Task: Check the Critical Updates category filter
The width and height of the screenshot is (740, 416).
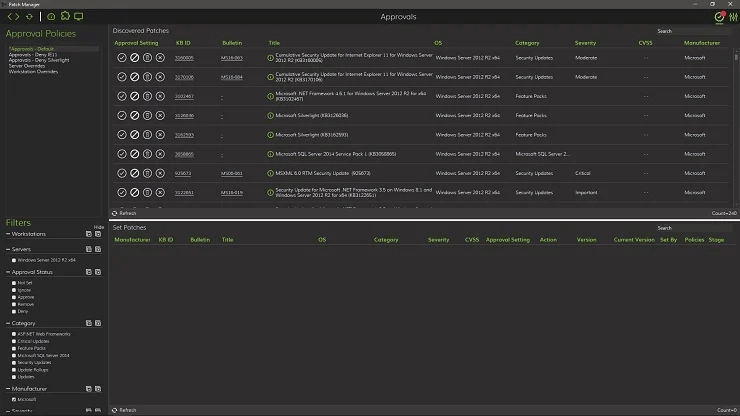Action: [14, 341]
